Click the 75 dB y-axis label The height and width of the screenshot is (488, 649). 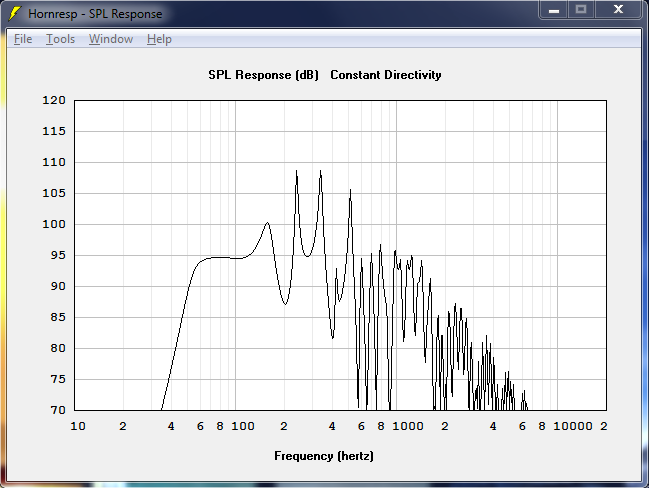click(58, 380)
